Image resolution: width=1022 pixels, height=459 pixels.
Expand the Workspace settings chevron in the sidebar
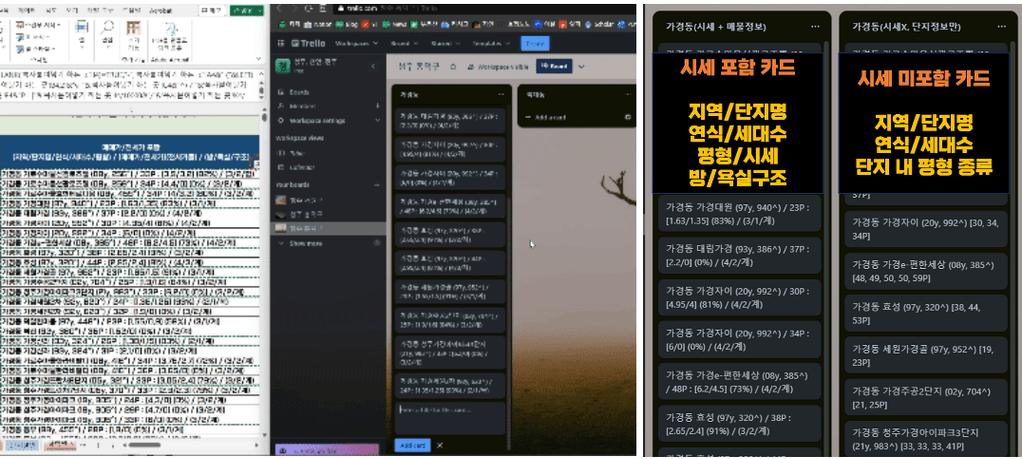click(x=378, y=121)
